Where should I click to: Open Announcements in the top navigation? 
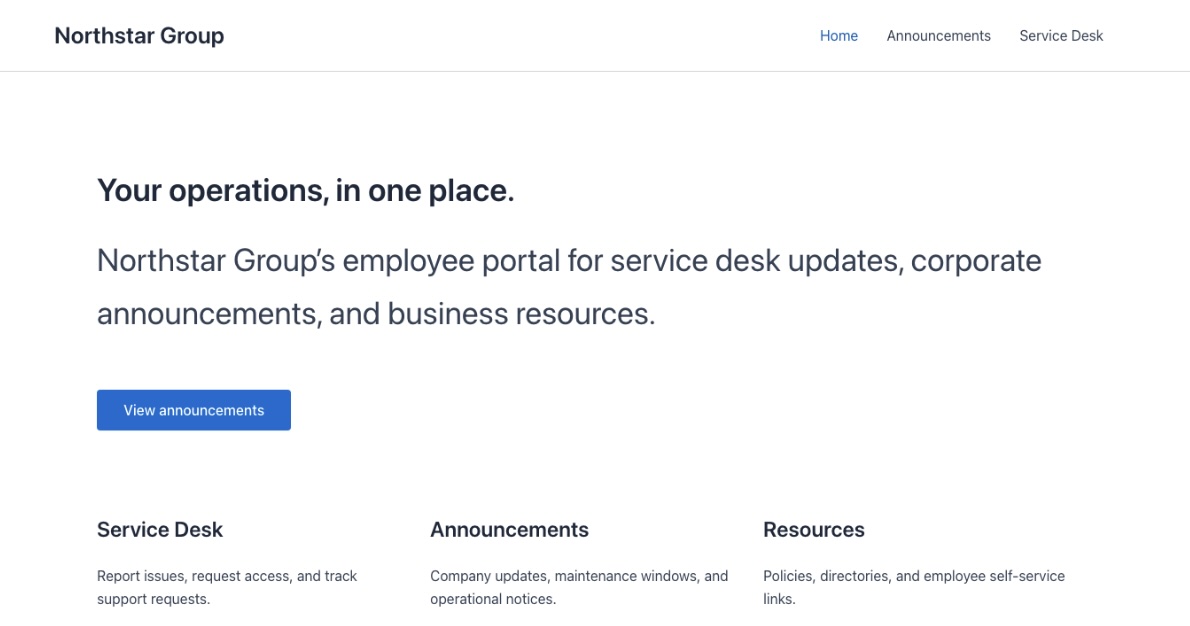click(939, 36)
